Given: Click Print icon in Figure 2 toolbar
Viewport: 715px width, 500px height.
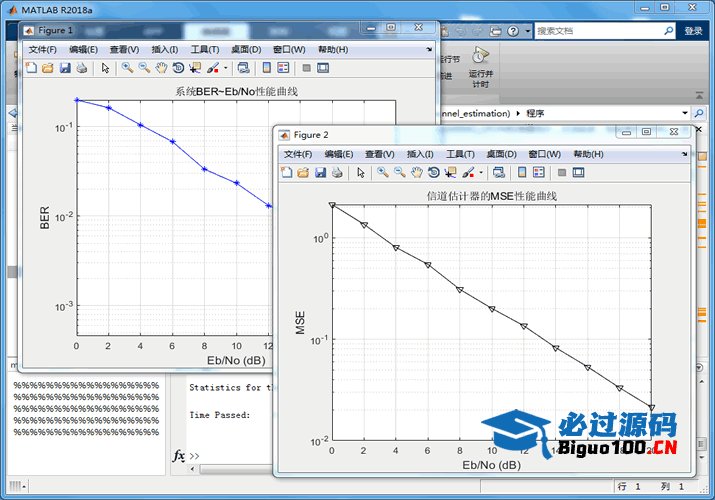Looking at the screenshot, I should click(337, 172).
